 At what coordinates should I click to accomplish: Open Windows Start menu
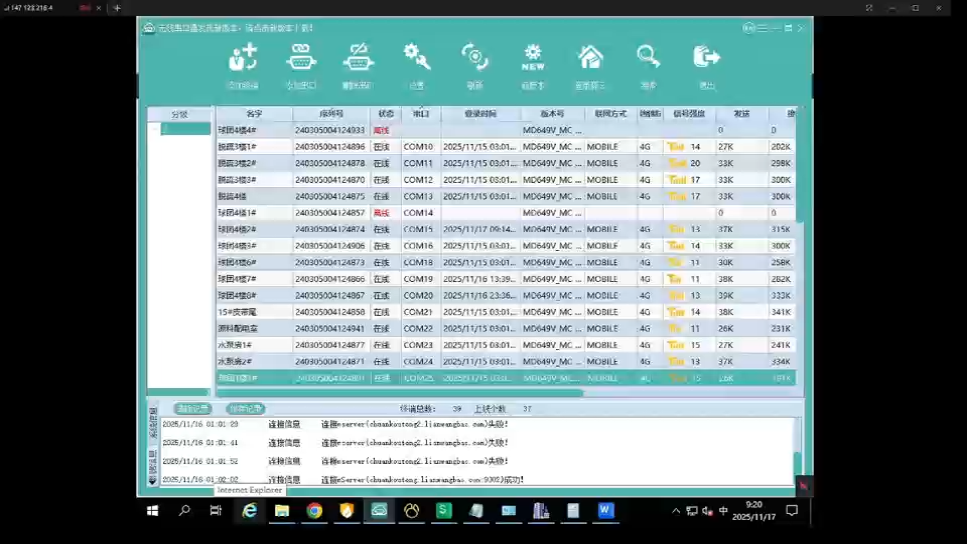[x=152, y=511]
